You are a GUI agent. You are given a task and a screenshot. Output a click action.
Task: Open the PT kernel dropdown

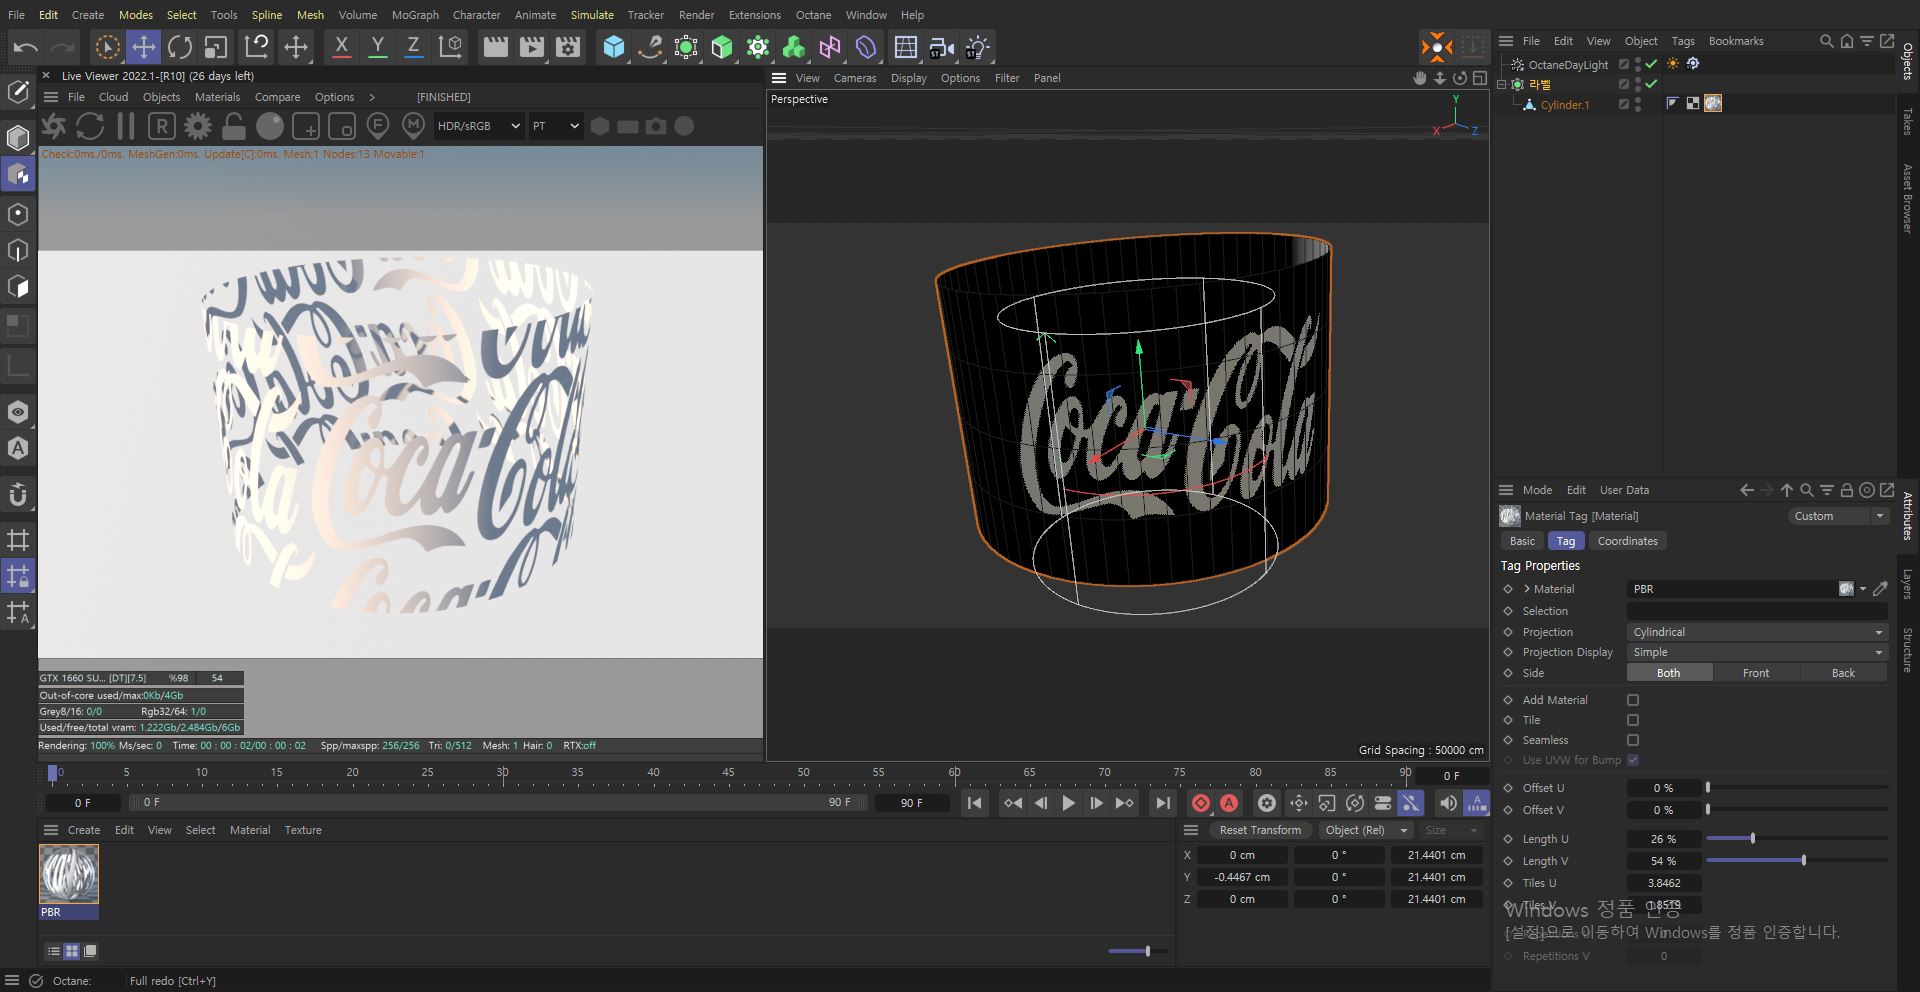(555, 126)
